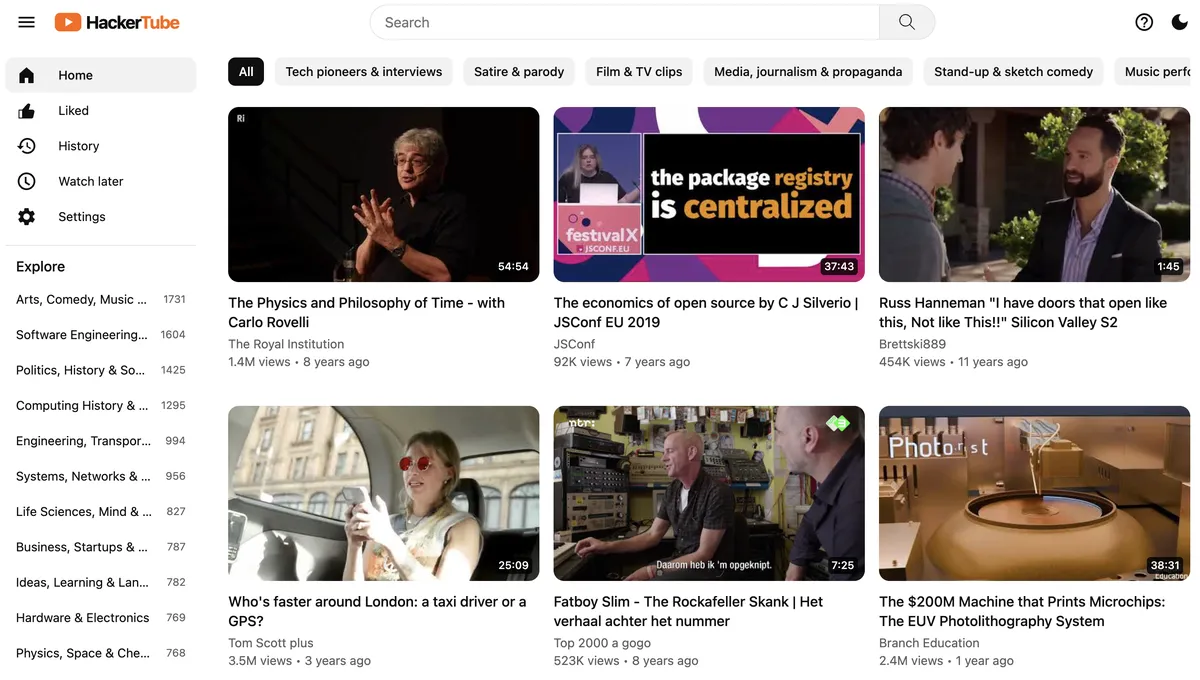Image resolution: width=1200 pixels, height=680 pixels.
Task: Open Ideas, Learning category
Action: 101,582
